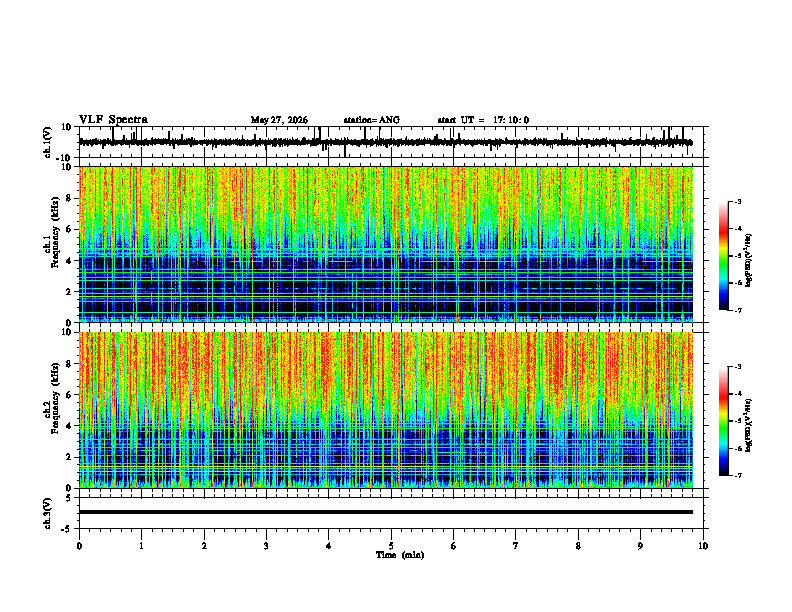
Task: Click the station=ANG label
Action: pos(371,120)
